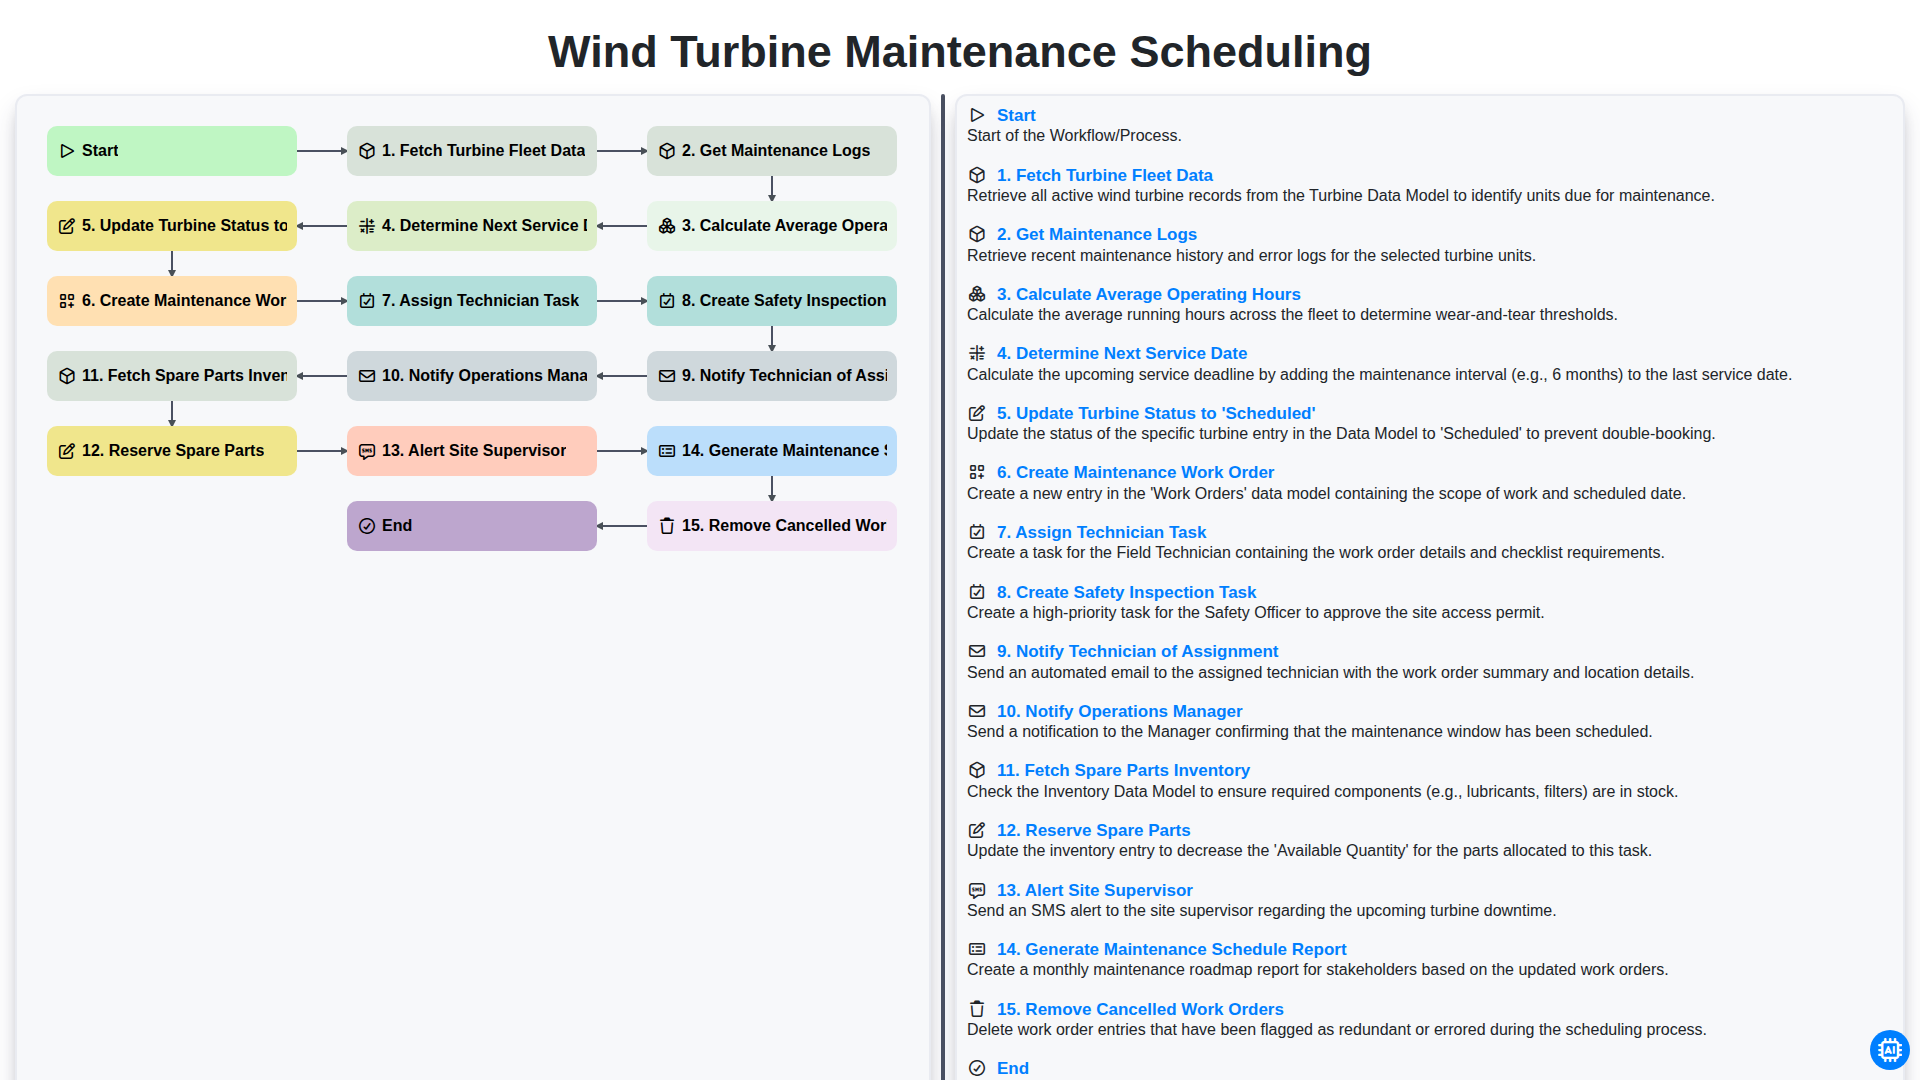The image size is (1920, 1080).
Task: Select node 10. Notify Operations Mana
Action: (x=472, y=376)
